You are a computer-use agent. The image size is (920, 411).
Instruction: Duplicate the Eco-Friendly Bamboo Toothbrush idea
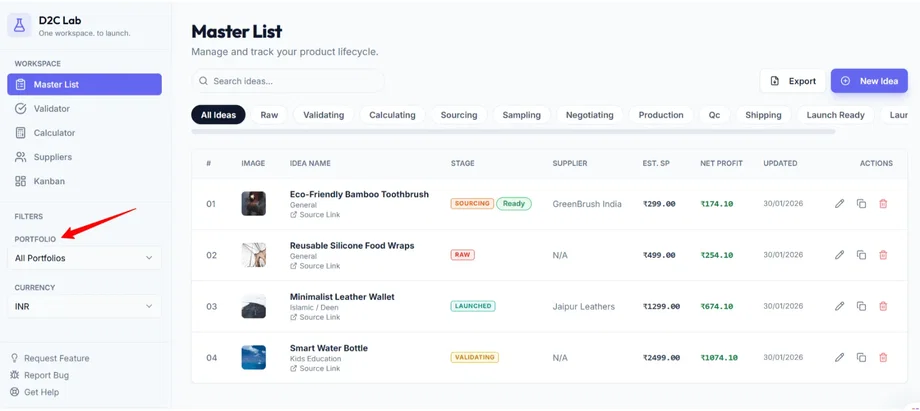click(x=861, y=204)
